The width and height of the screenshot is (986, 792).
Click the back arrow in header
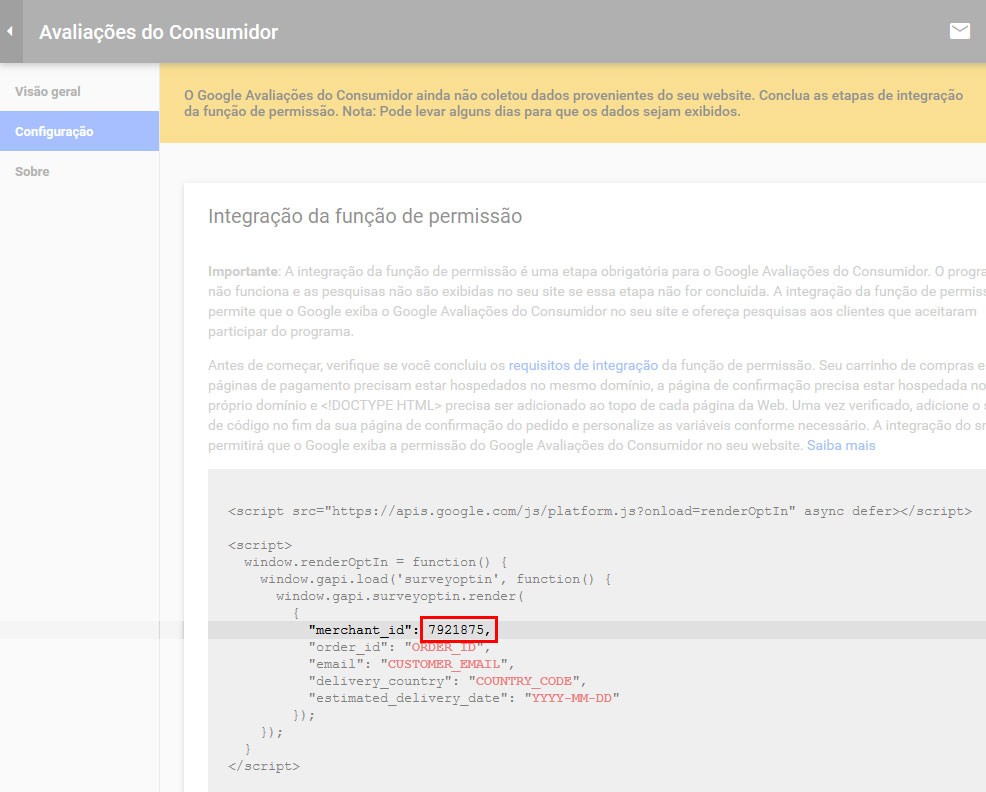[10, 31]
